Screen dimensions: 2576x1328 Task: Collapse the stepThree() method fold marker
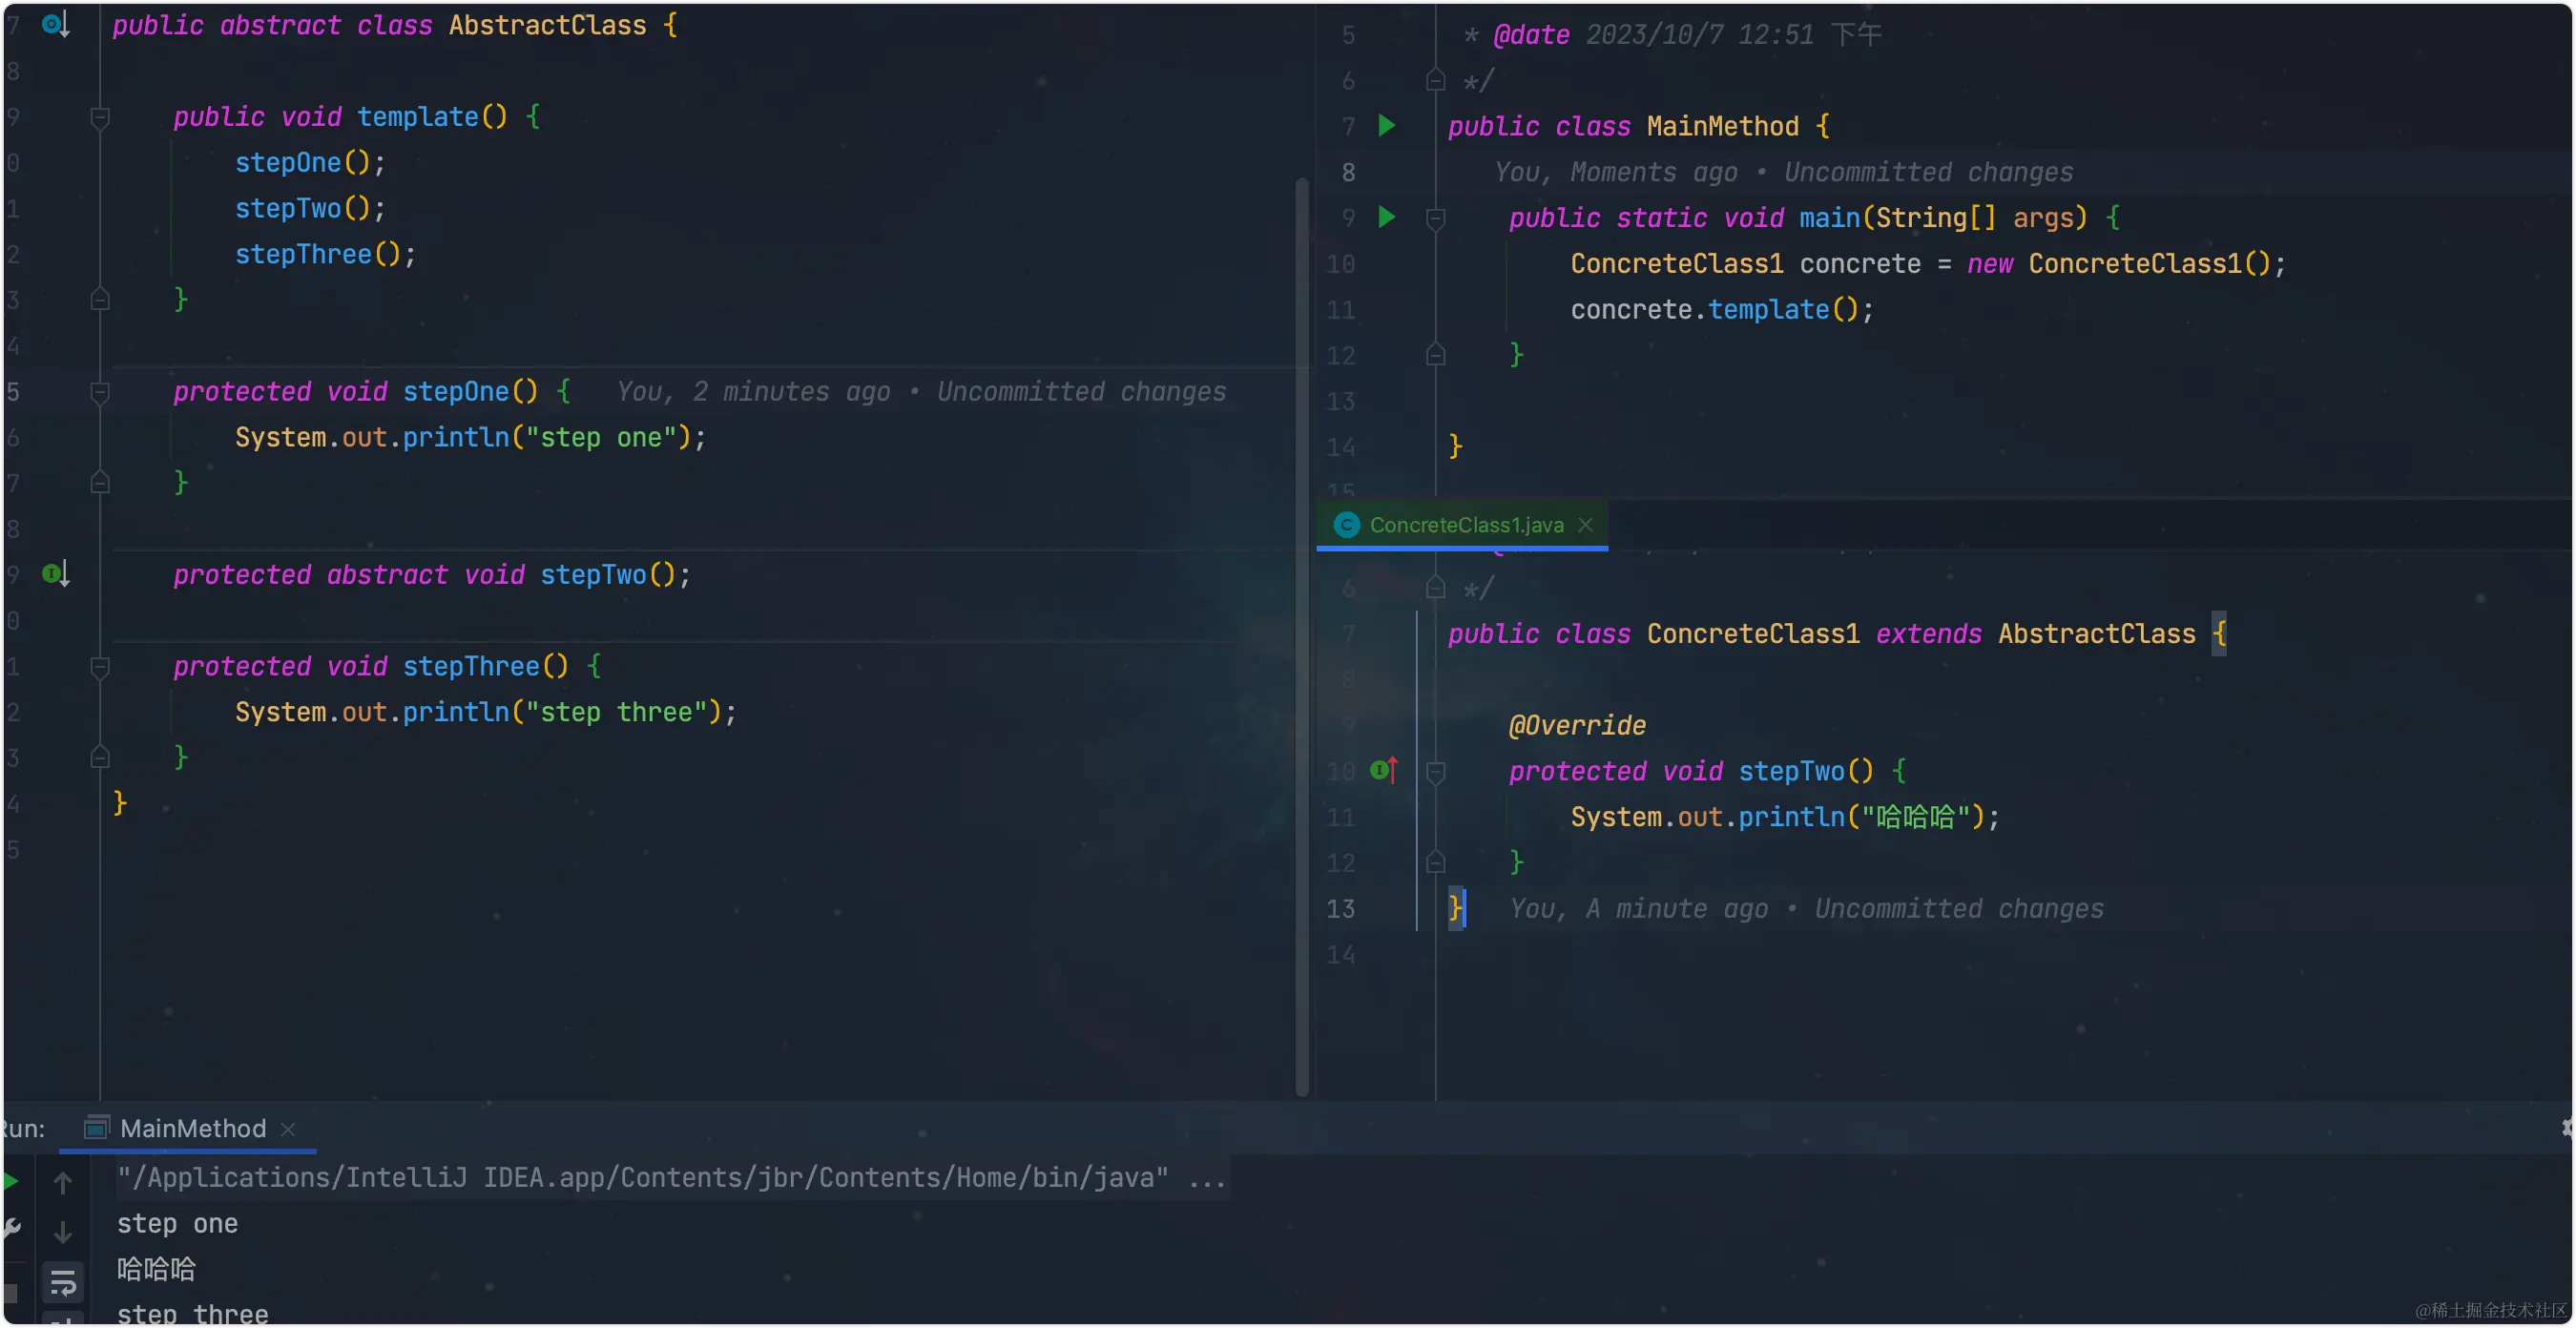[x=100, y=666]
